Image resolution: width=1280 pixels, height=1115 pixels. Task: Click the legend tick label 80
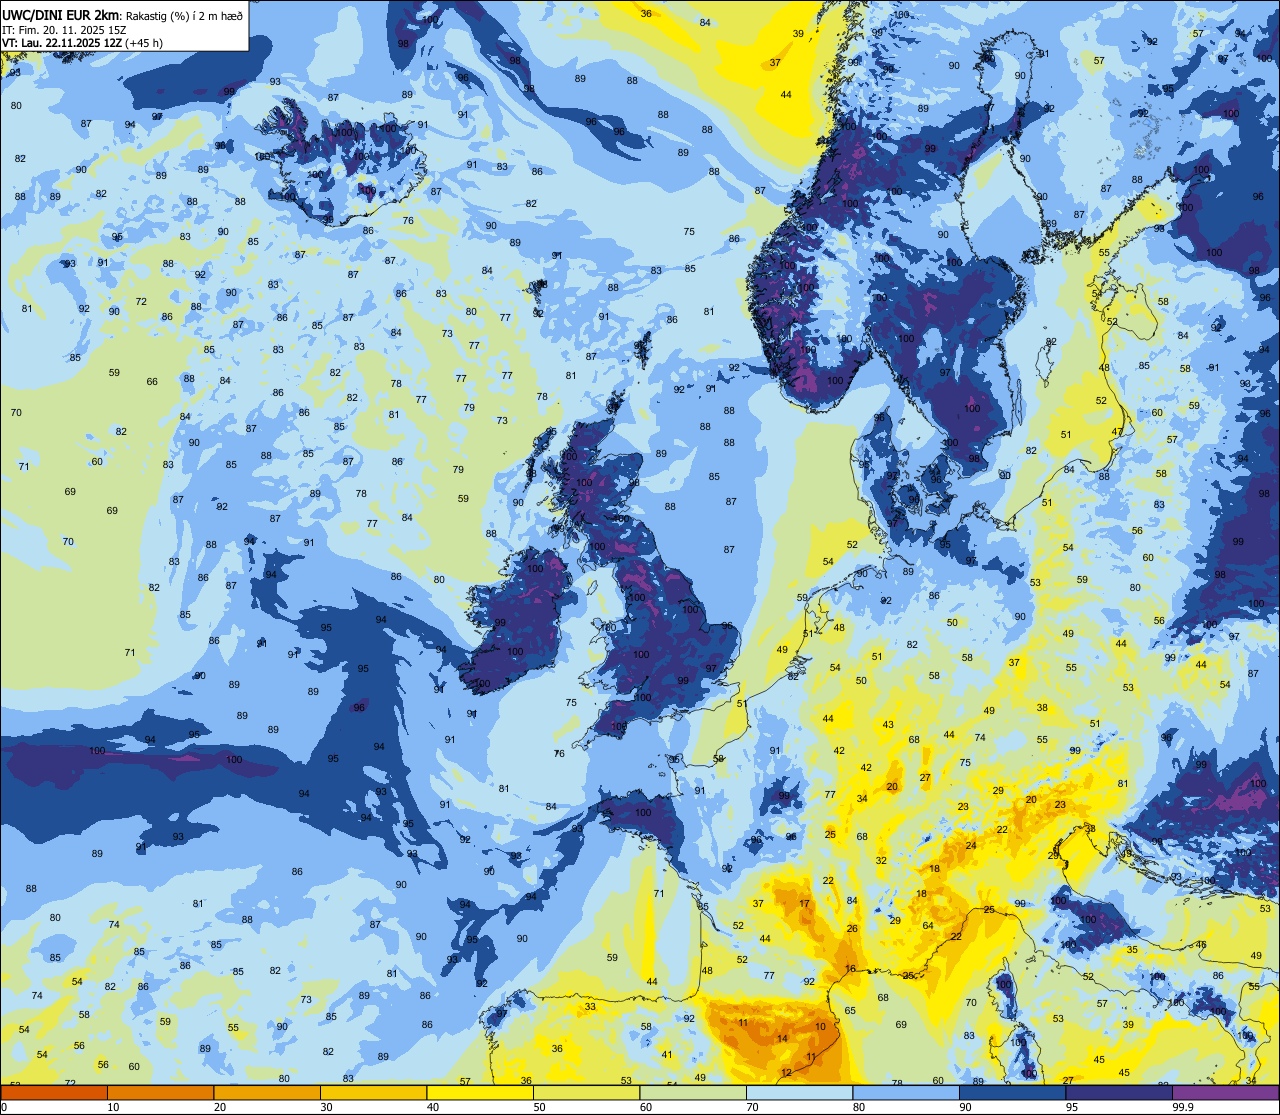[859, 1107]
